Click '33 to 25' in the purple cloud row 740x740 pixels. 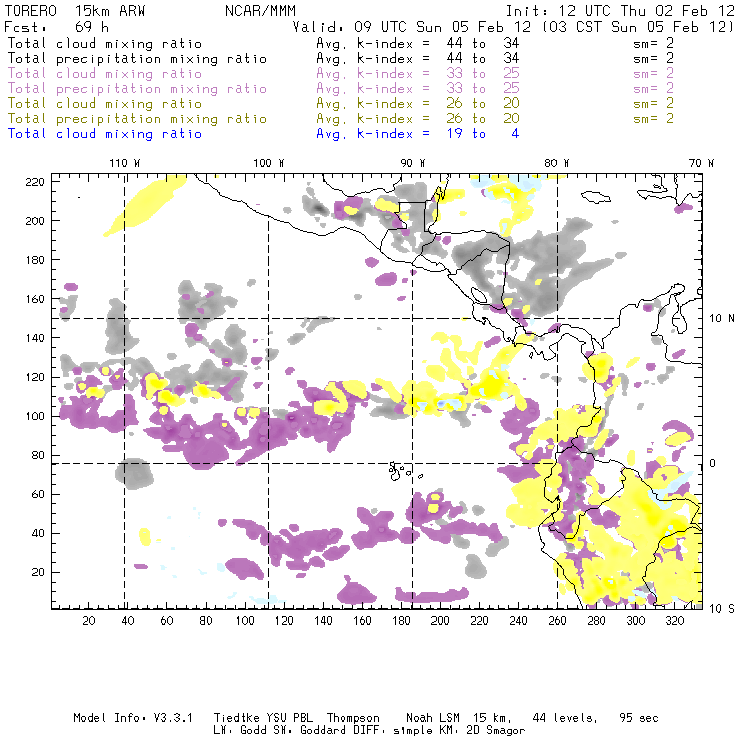[483, 73]
